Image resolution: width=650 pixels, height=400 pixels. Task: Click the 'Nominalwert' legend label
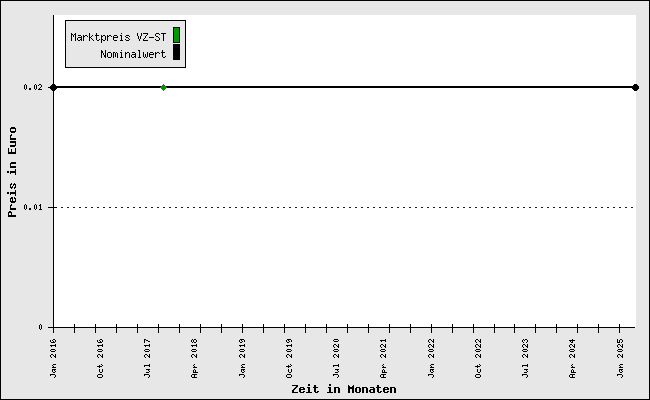coord(133,54)
